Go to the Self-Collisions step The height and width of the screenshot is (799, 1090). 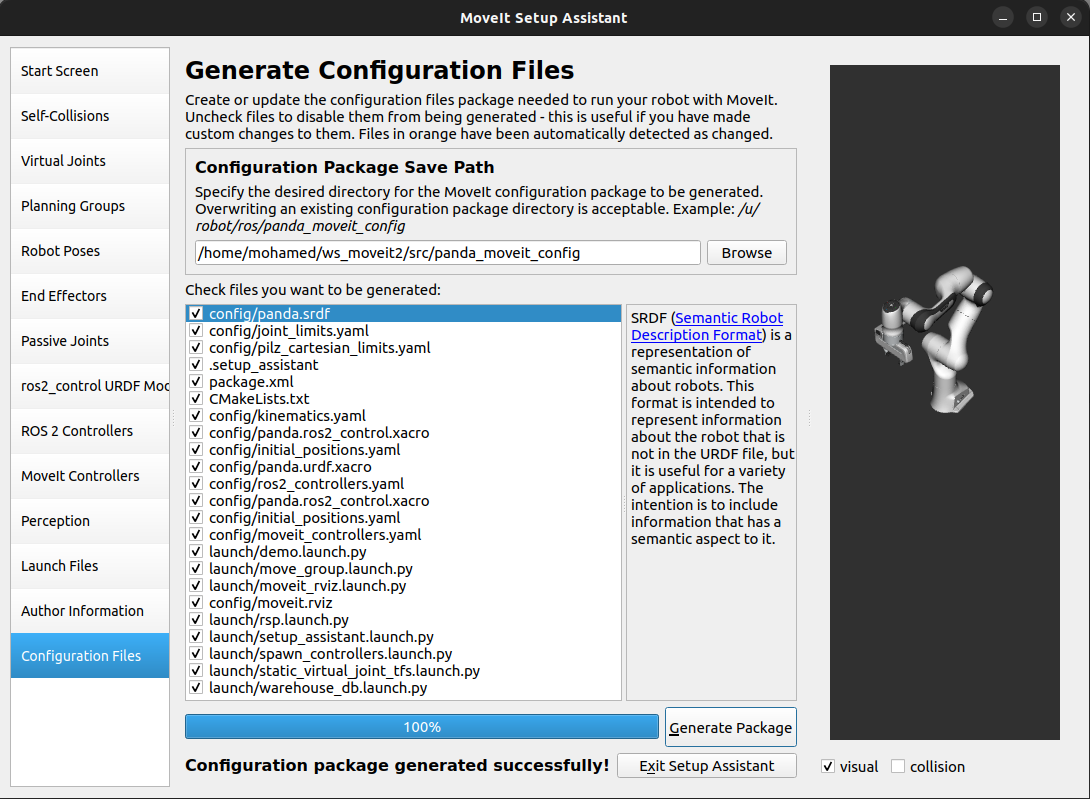[90, 116]
